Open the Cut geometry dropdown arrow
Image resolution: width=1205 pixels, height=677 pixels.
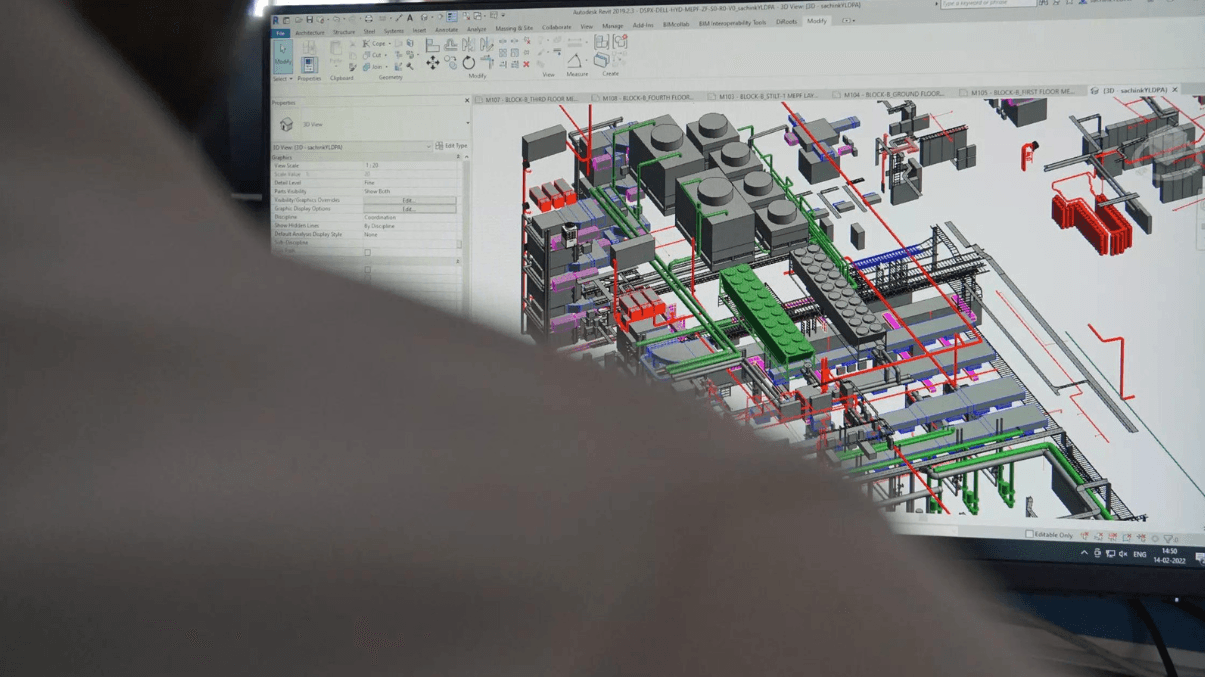(x=387, y=55)
